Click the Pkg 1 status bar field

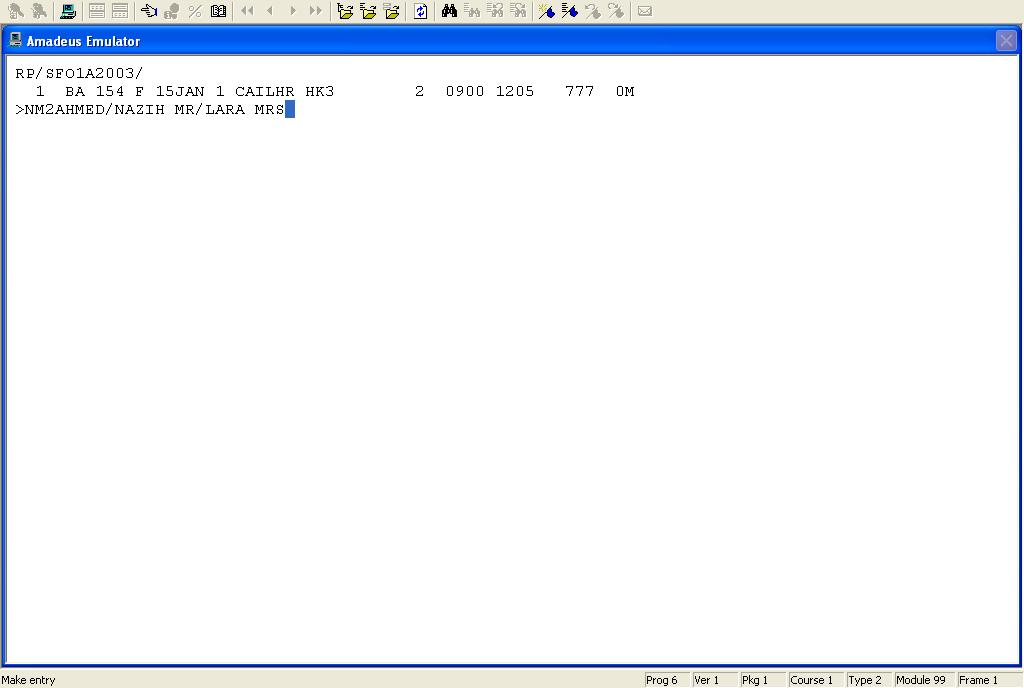(x=761, y=680)
